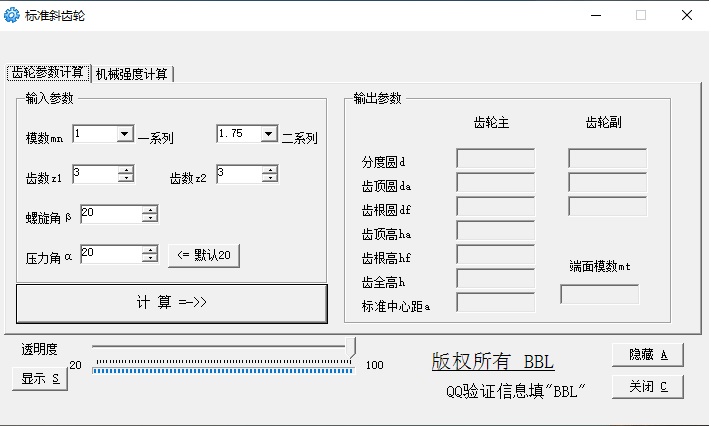Increase 螺旋角β with the up arrow
This screenshot has width=711, height=426.
[150, 210]
